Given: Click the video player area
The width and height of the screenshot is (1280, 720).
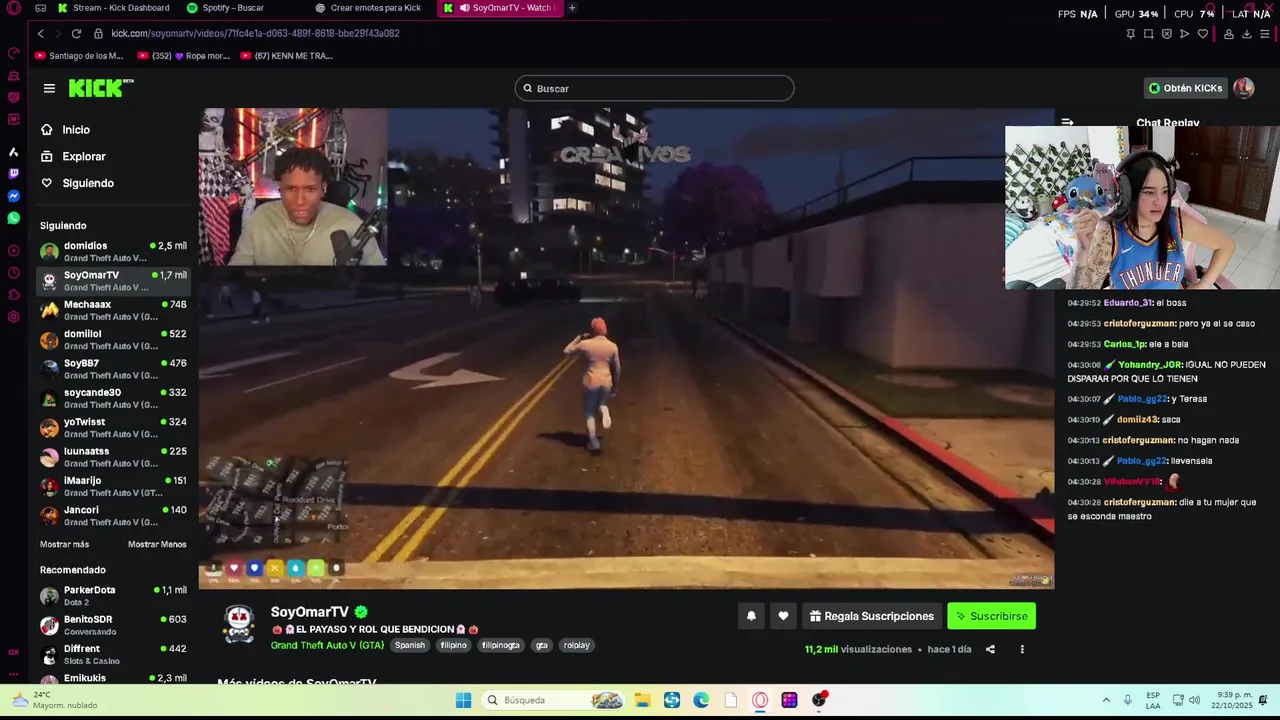Looking at the screenshot, I should 626,348.
